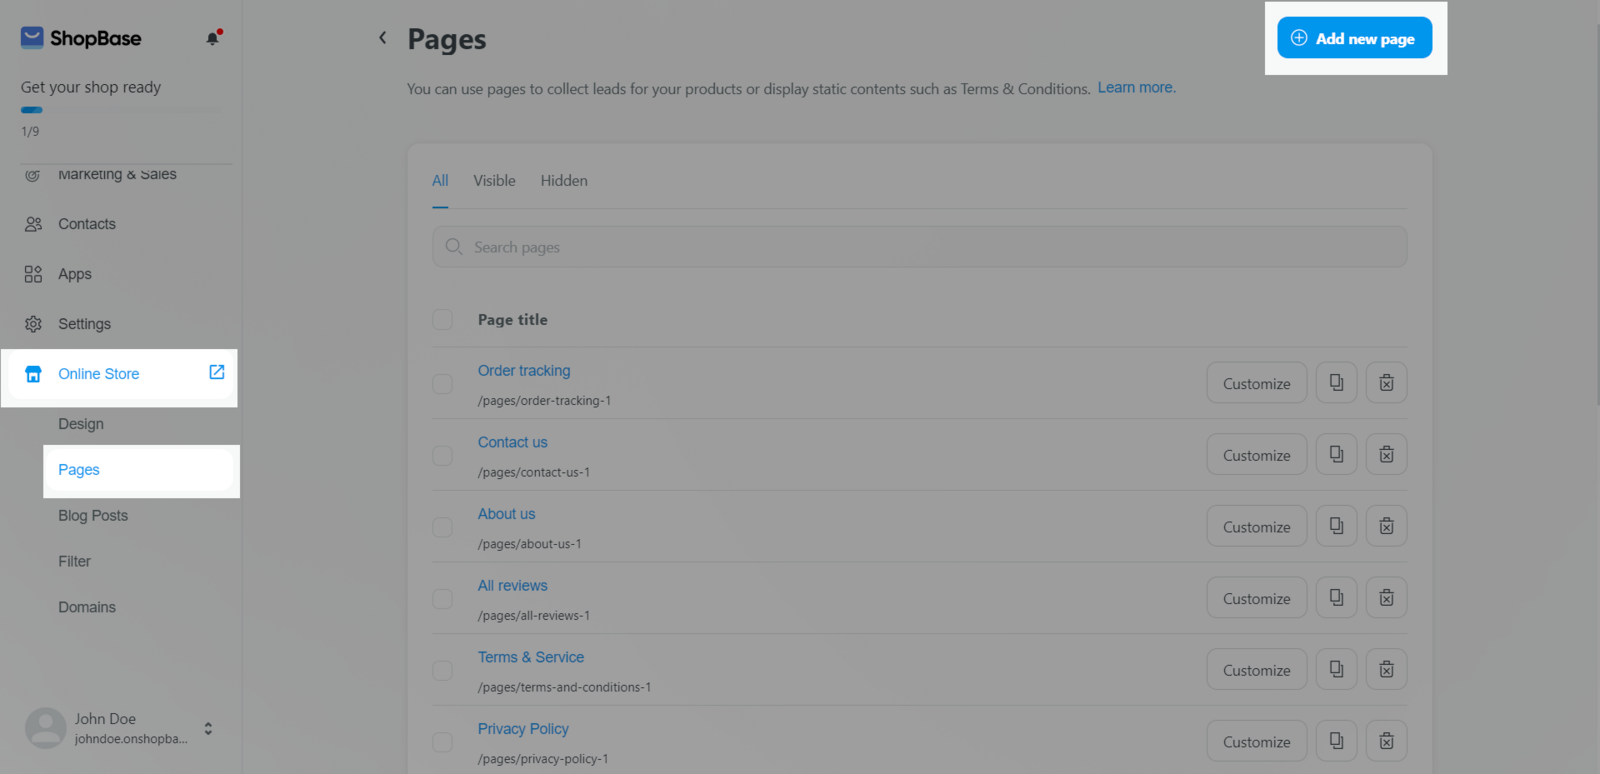Duplicate the Contact us page
This screenshot has width=1600, height=774.
(1336, 455)
